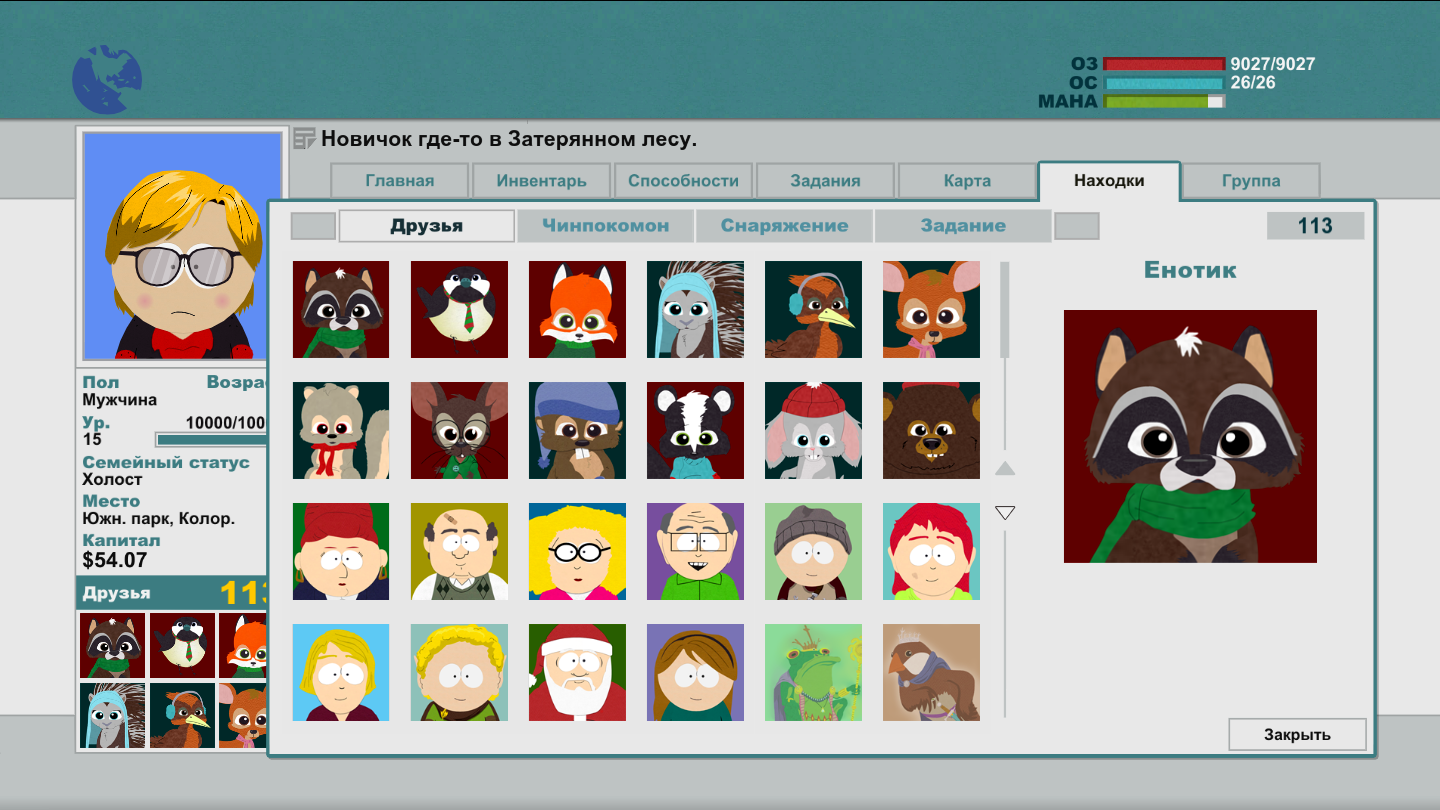
Task: Select the man with glasses on purple background
Action: coord(695,552)
